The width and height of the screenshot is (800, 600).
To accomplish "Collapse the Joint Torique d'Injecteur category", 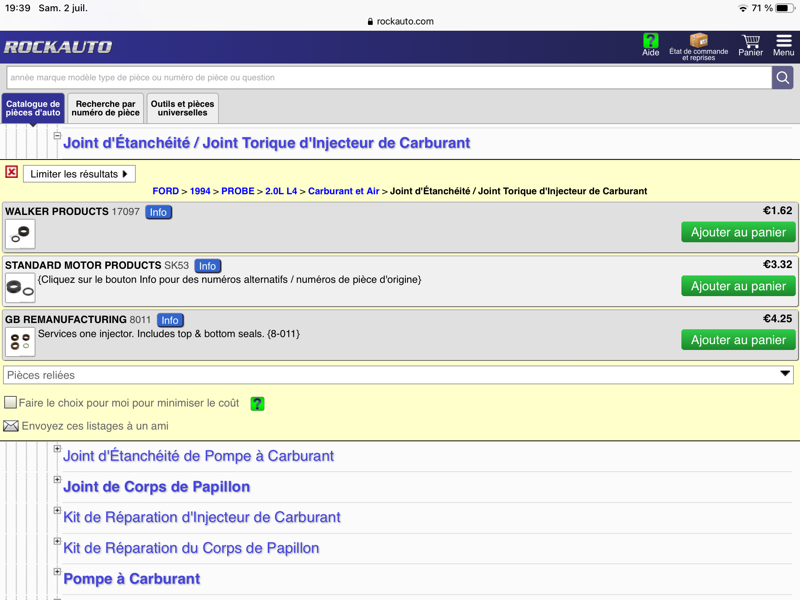I will (57, 136).
